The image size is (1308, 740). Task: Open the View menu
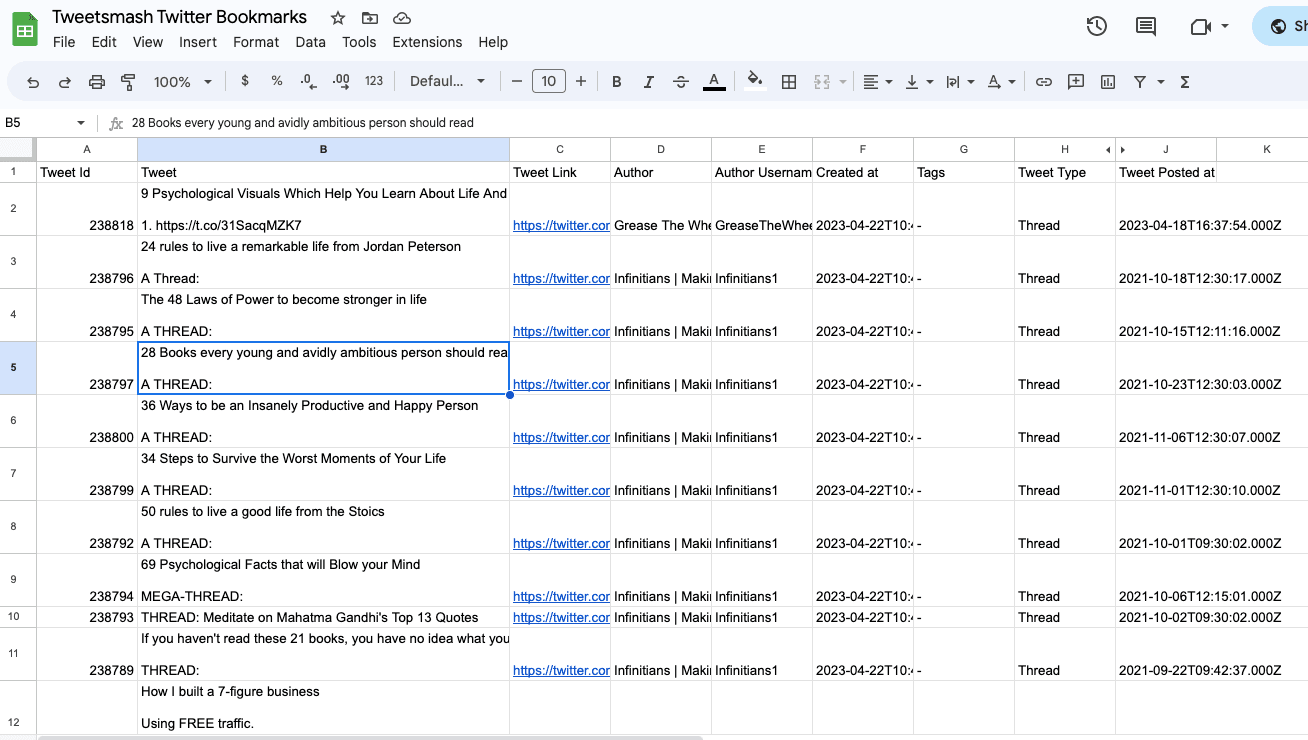148,42
